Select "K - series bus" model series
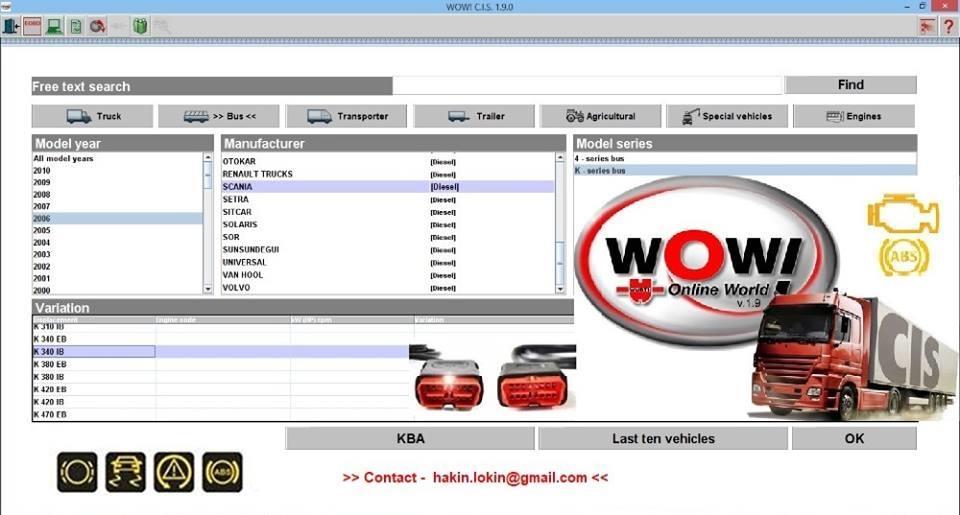The image size is (960, 515). [x=745, y=171]
